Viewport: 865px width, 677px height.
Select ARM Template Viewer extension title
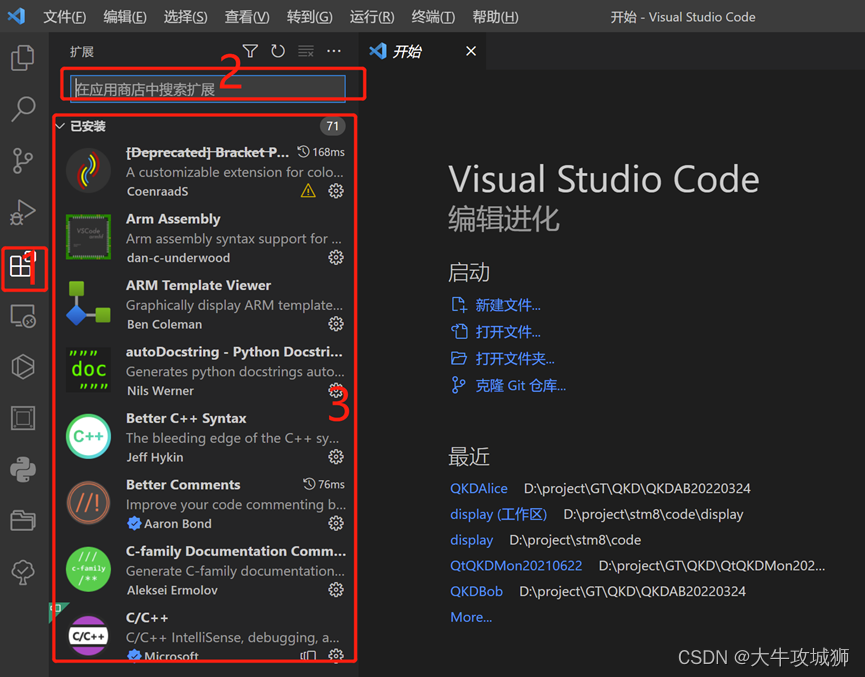[199, 285]
